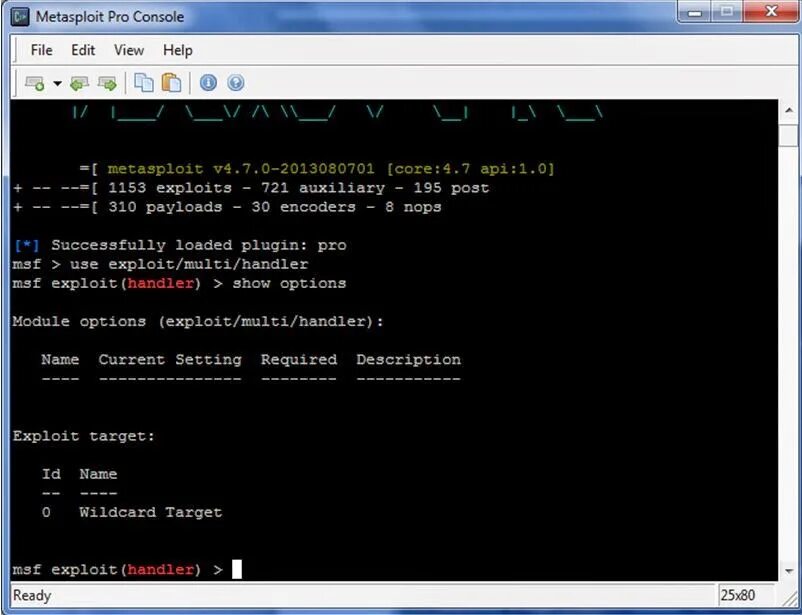Screen dimensions: 802x615
Task: Click the 'Wildcard Target' entry
Action: point(151,512)
